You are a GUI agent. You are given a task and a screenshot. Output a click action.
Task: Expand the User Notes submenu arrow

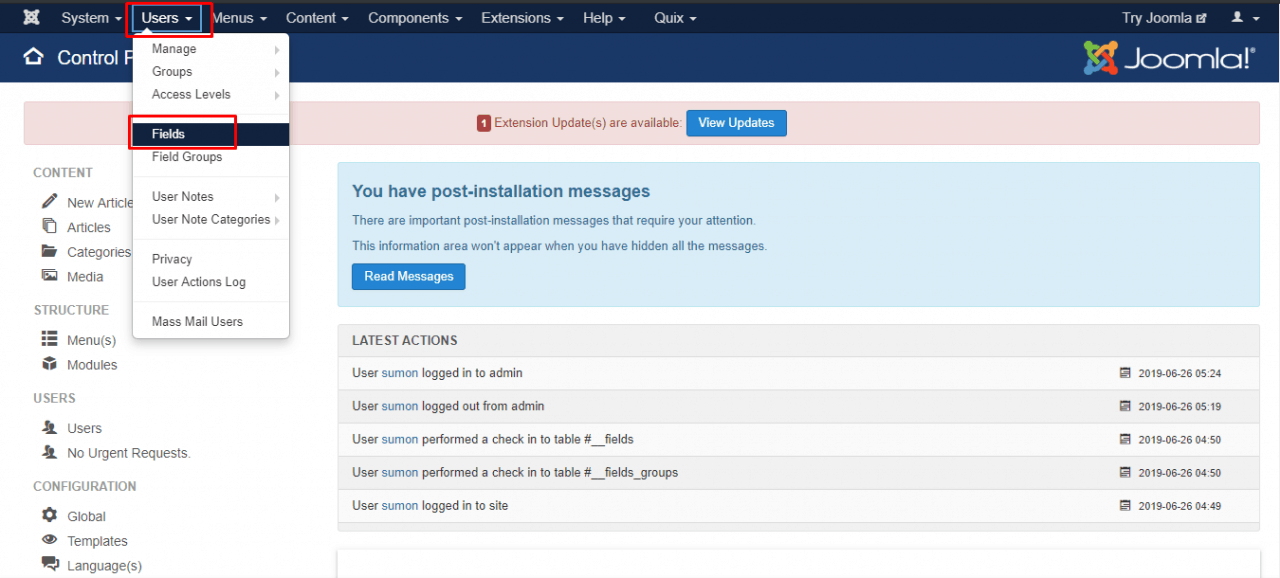coord(277,196)
